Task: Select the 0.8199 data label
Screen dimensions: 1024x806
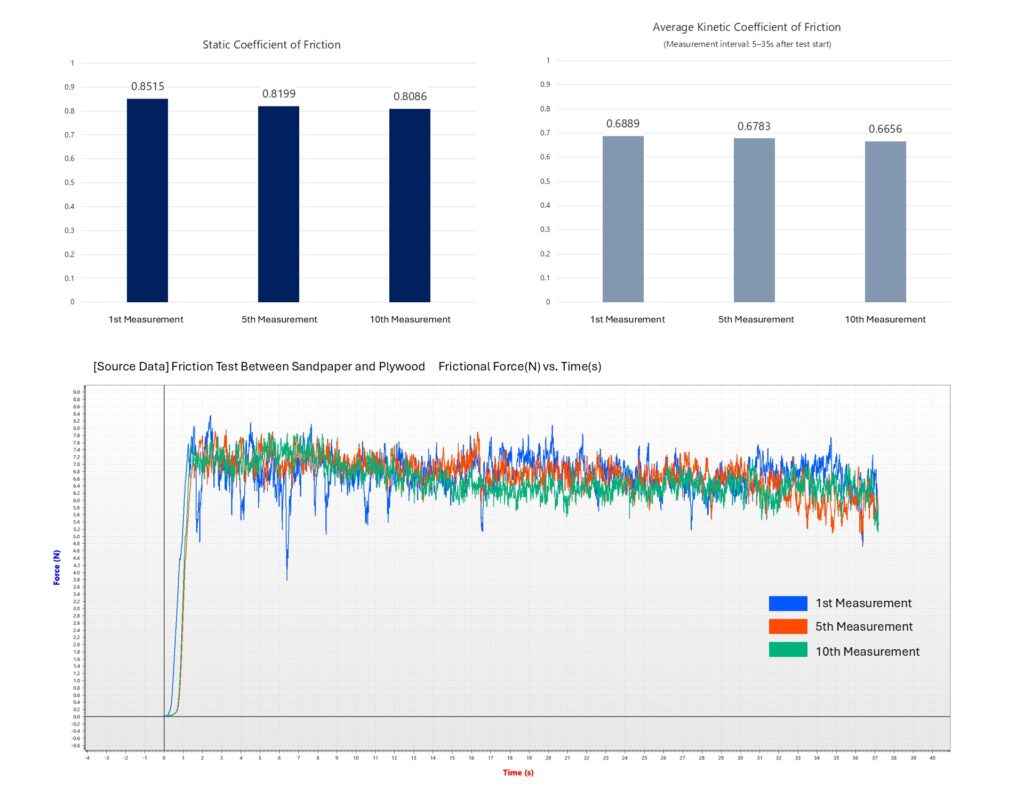Action: click(278, 94)
